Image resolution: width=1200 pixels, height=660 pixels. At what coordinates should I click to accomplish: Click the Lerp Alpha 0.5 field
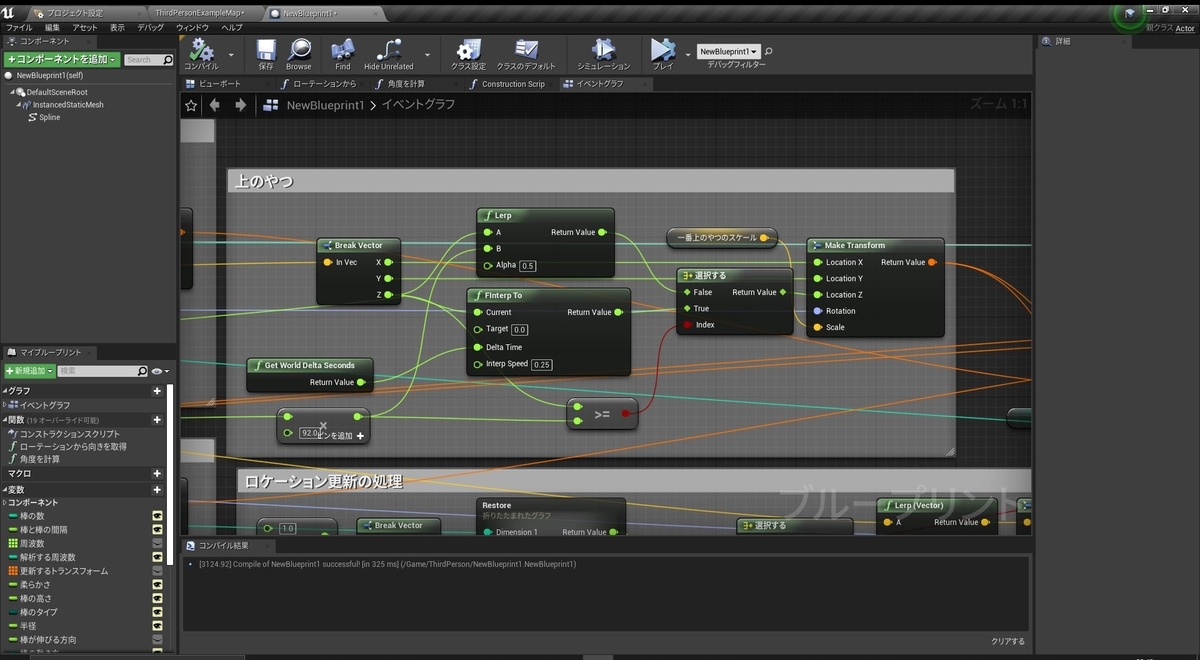pyautogui.click(x=528, y=266)
